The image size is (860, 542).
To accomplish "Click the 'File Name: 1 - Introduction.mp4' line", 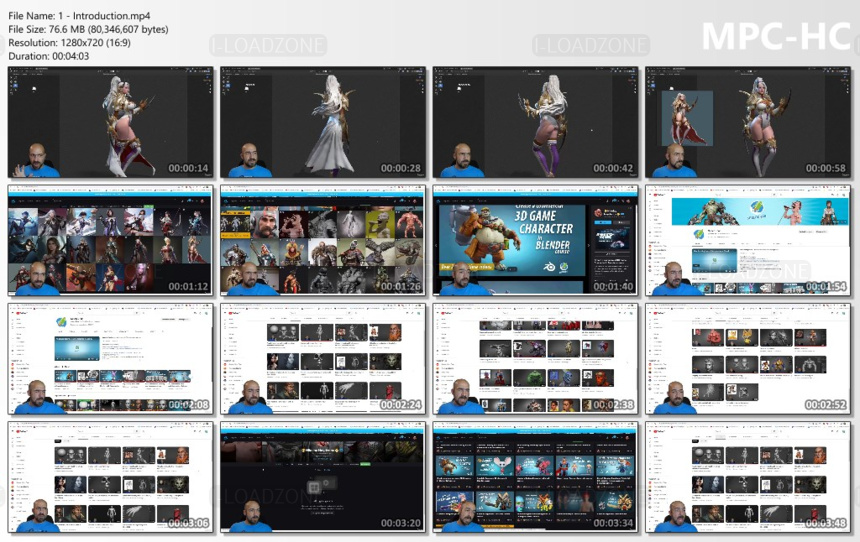I will pos(79,16).
